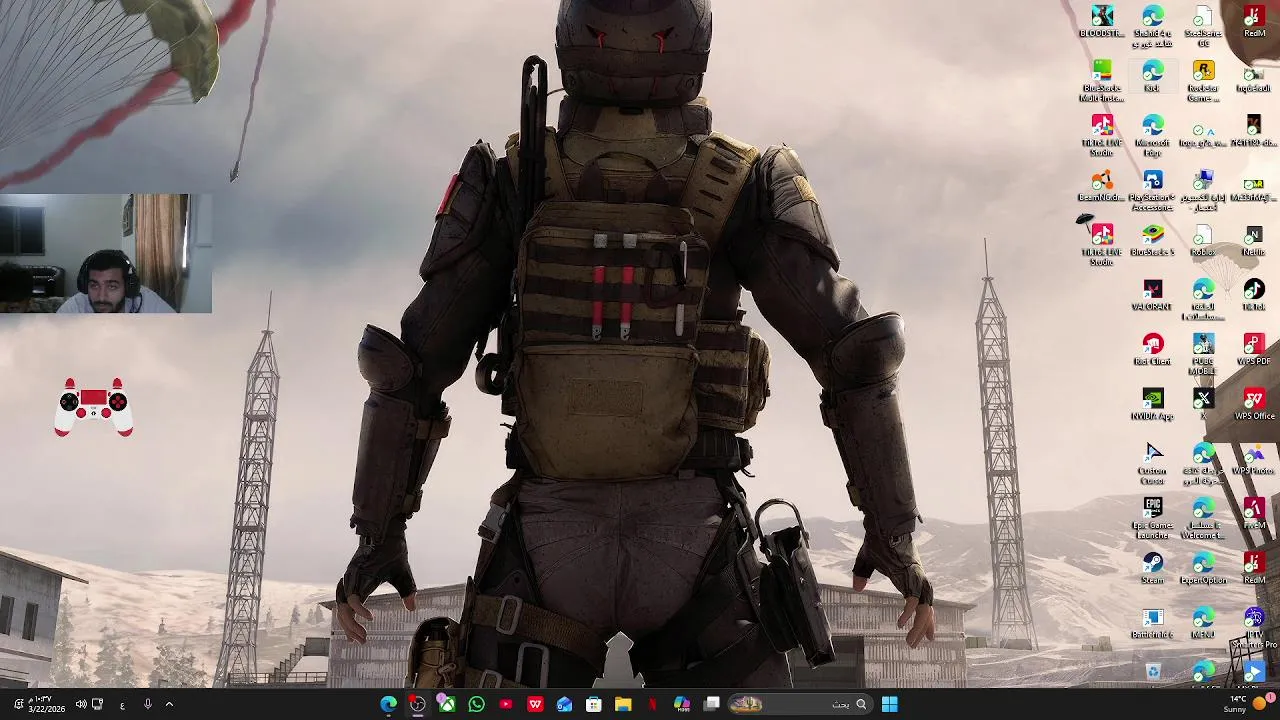
Task: Open the X desktop shortcut
Action: [1203, 404]
